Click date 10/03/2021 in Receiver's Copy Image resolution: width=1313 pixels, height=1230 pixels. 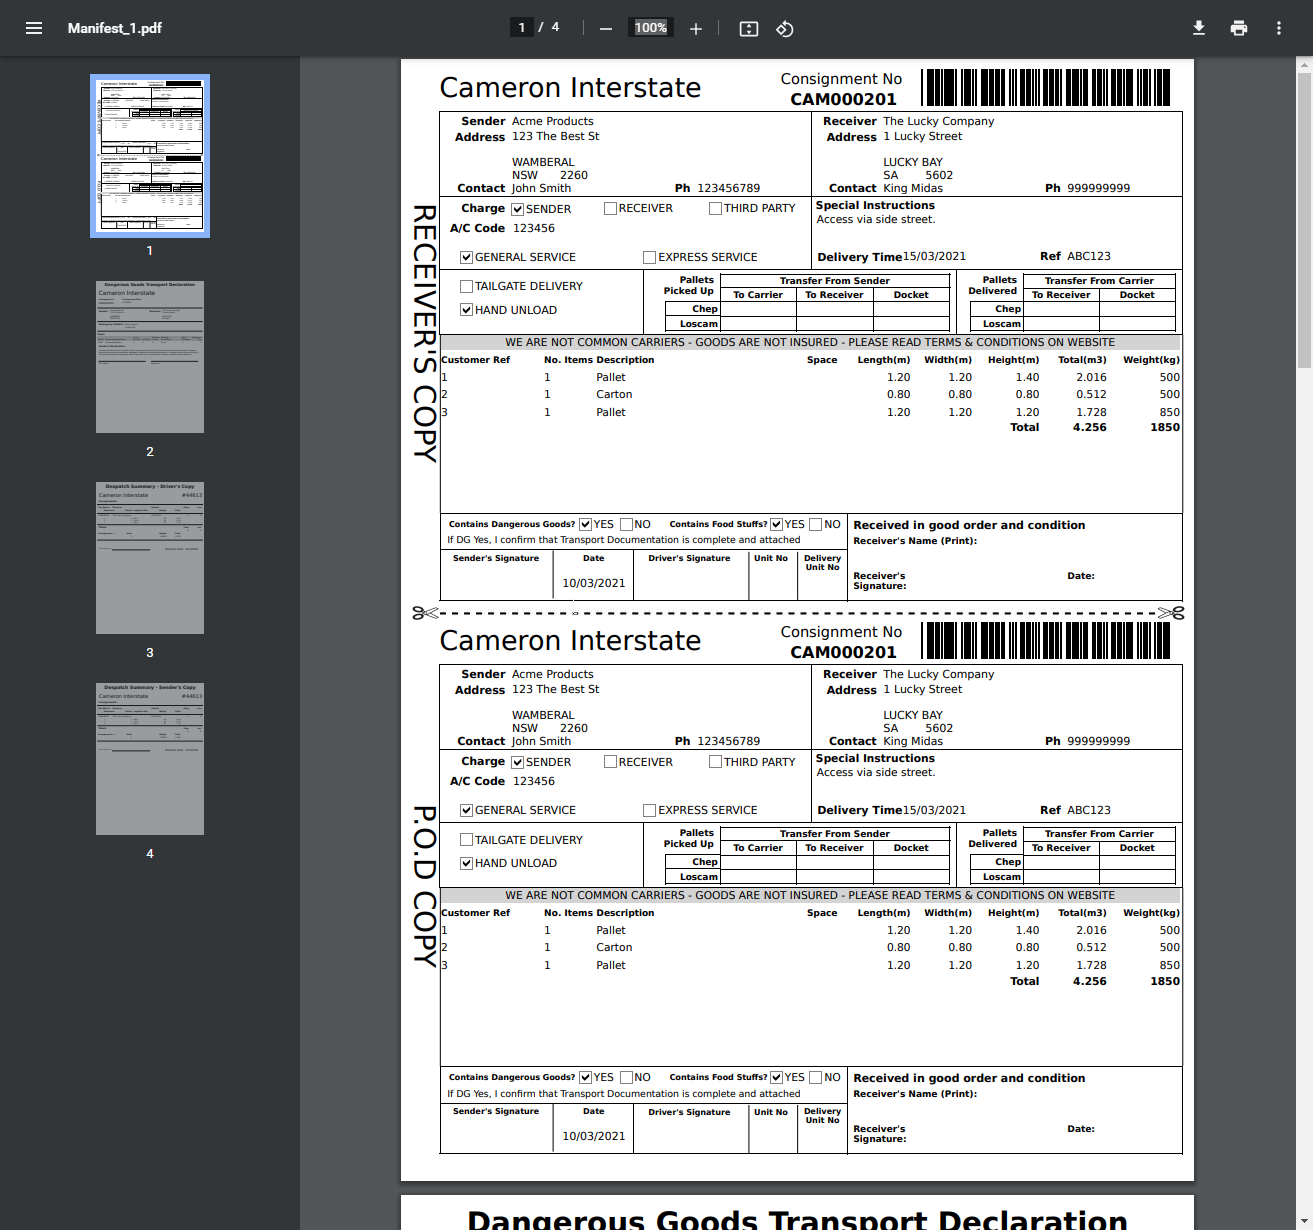(593, 583)
